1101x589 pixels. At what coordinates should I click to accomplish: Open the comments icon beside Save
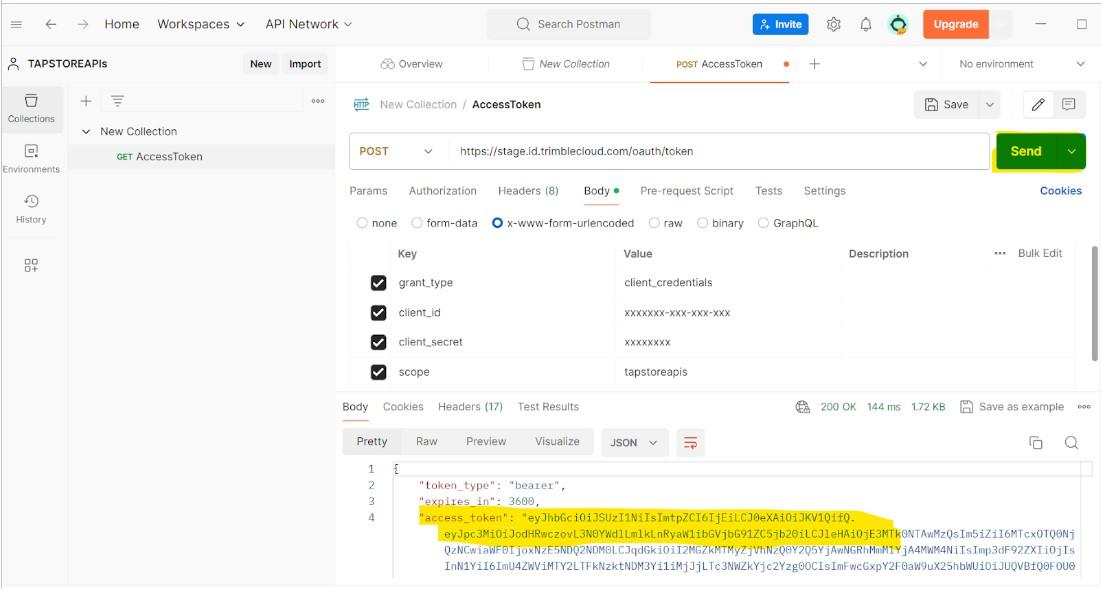(1068, 104)
